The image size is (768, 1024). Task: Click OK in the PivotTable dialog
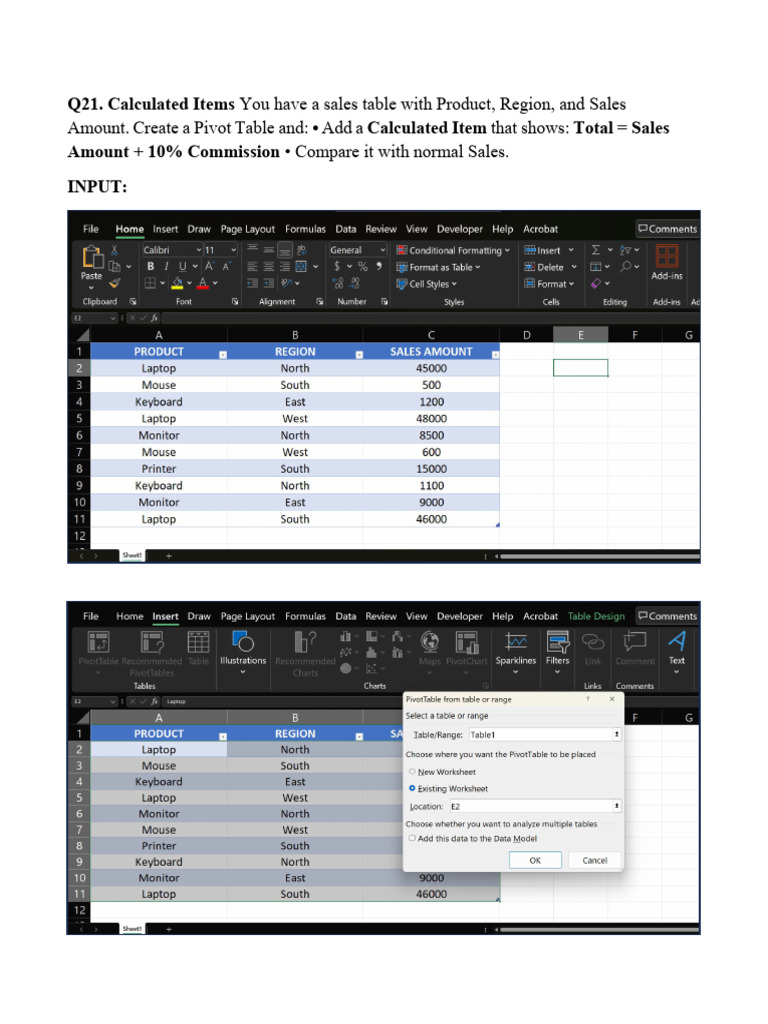click(535, 860)
